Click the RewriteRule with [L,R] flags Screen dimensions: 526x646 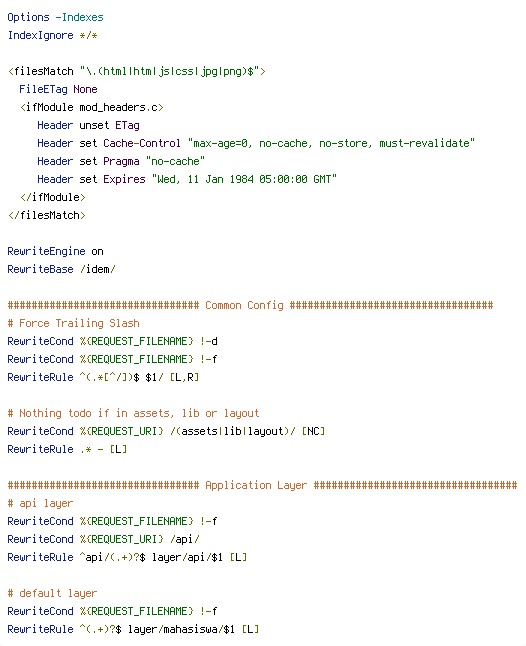(103, 377)
